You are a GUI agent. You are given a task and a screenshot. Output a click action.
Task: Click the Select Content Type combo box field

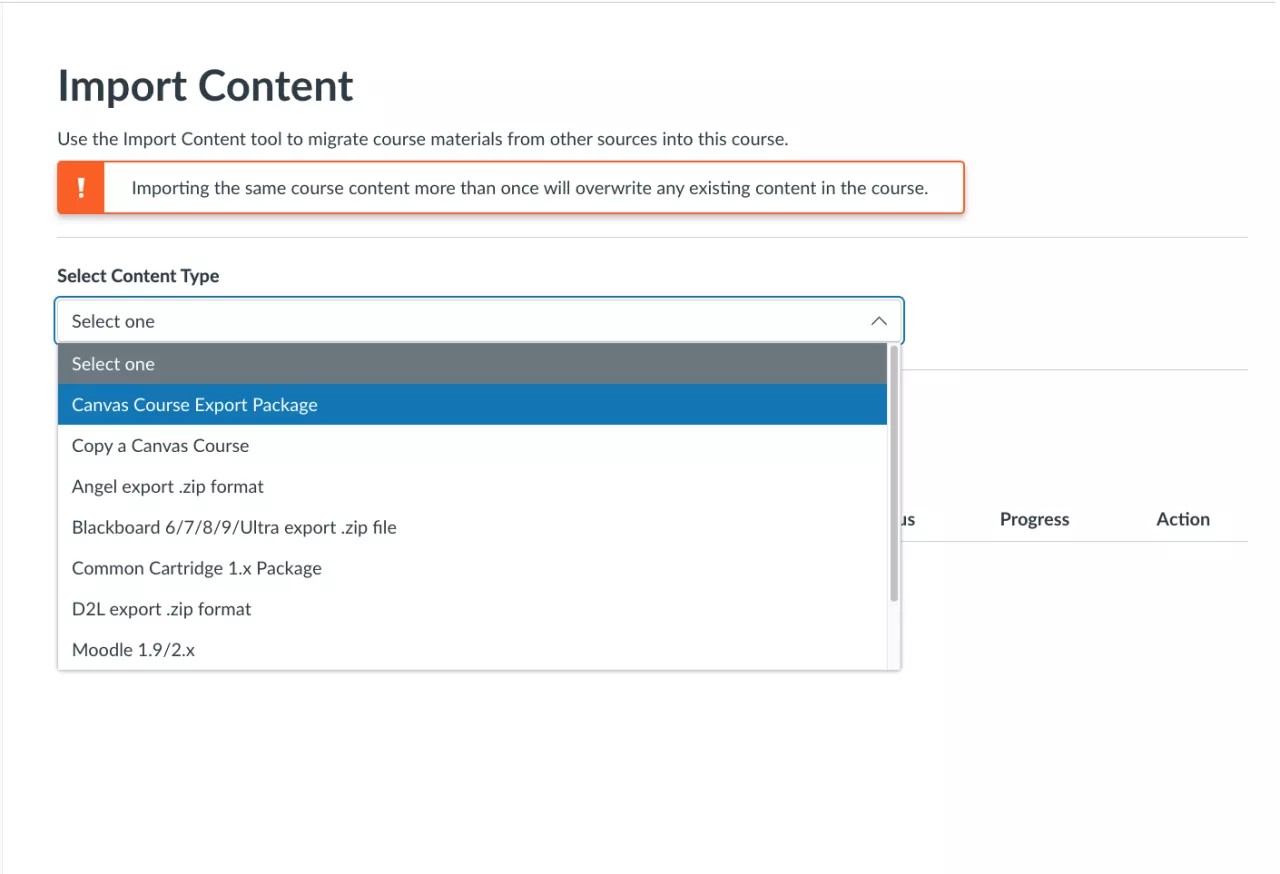[x=460, y=321]
